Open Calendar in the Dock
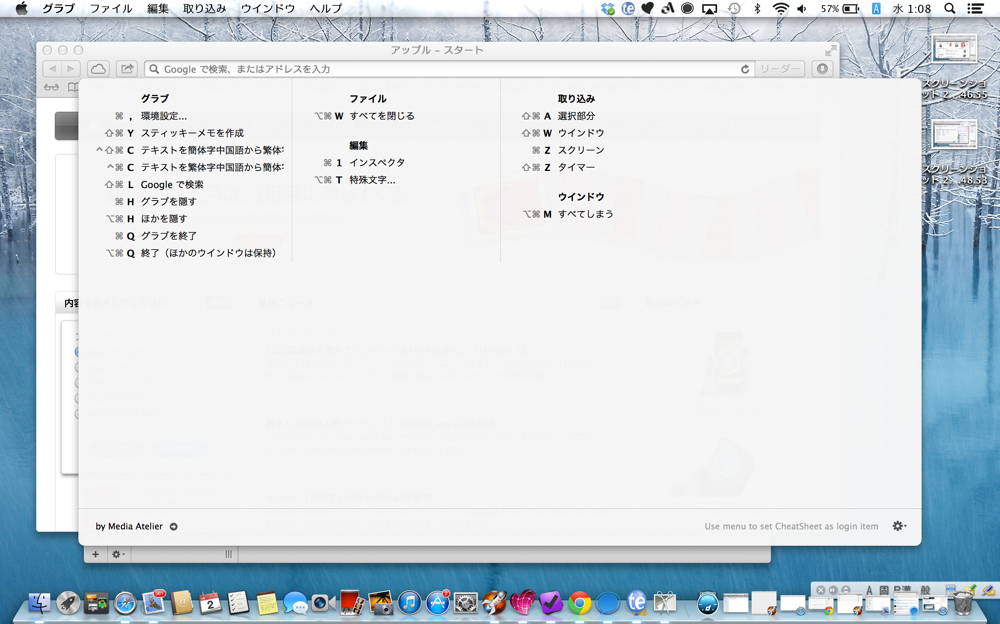Screen dimensions: 1000x624 click(210, 603)
